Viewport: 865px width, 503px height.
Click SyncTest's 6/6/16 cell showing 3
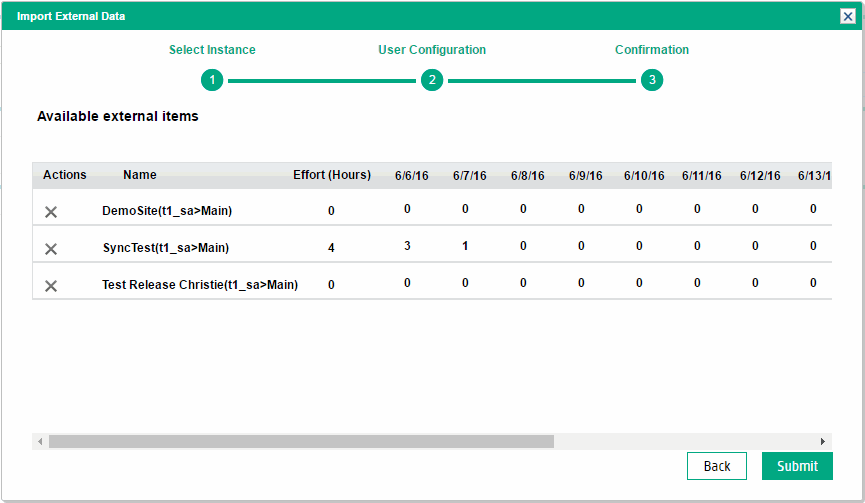tap(407, 246)
